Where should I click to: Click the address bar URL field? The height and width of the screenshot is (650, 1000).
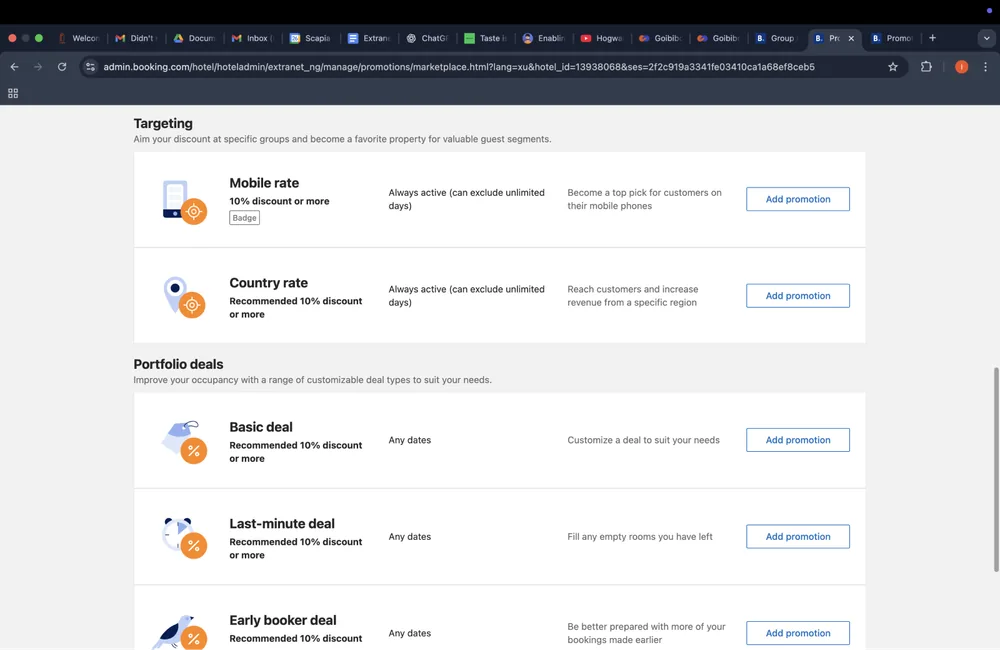point(459,66)
